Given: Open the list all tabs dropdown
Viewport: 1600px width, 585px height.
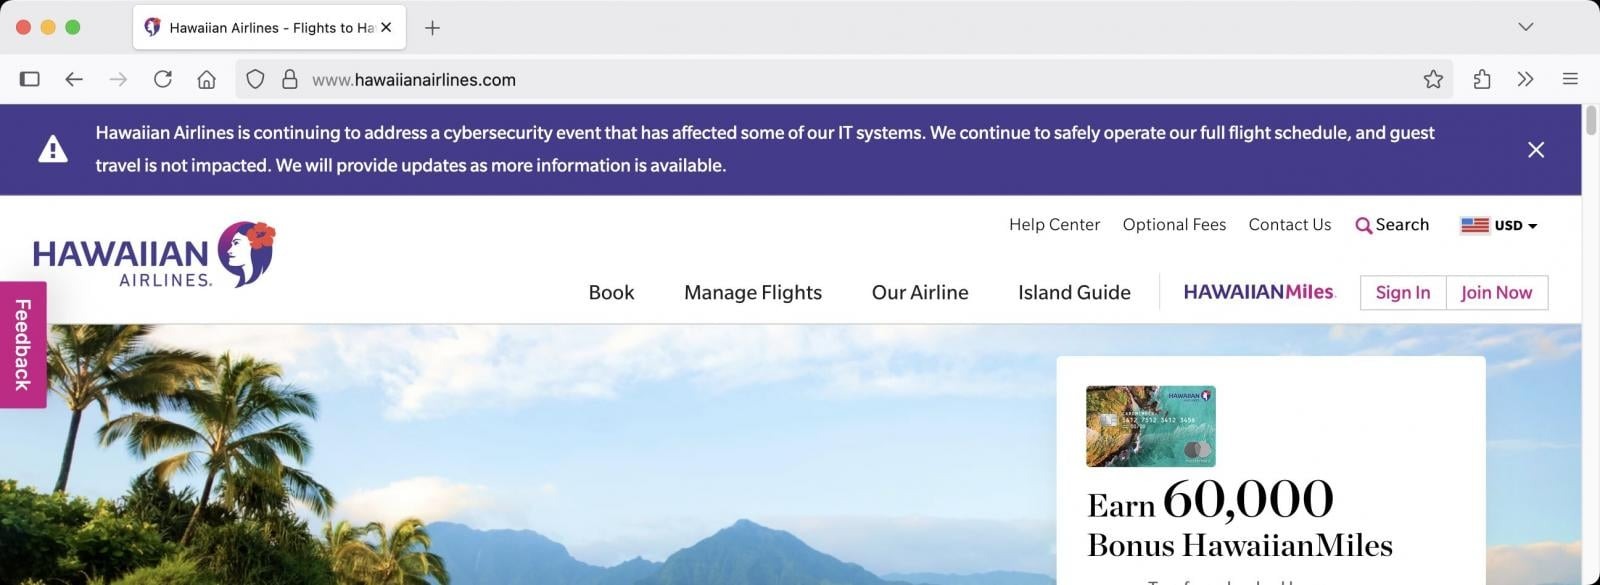Looking at the screenshot, I should click(x=1525, y=27).
